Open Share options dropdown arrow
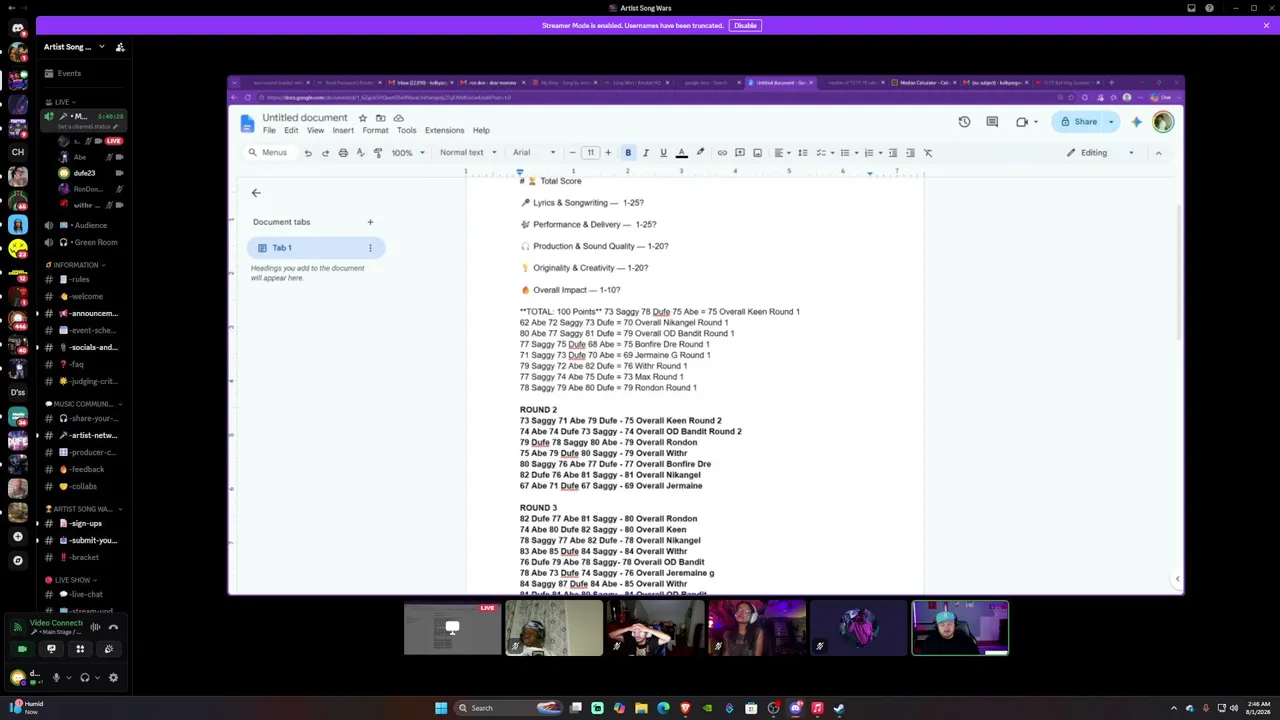 1111,122
